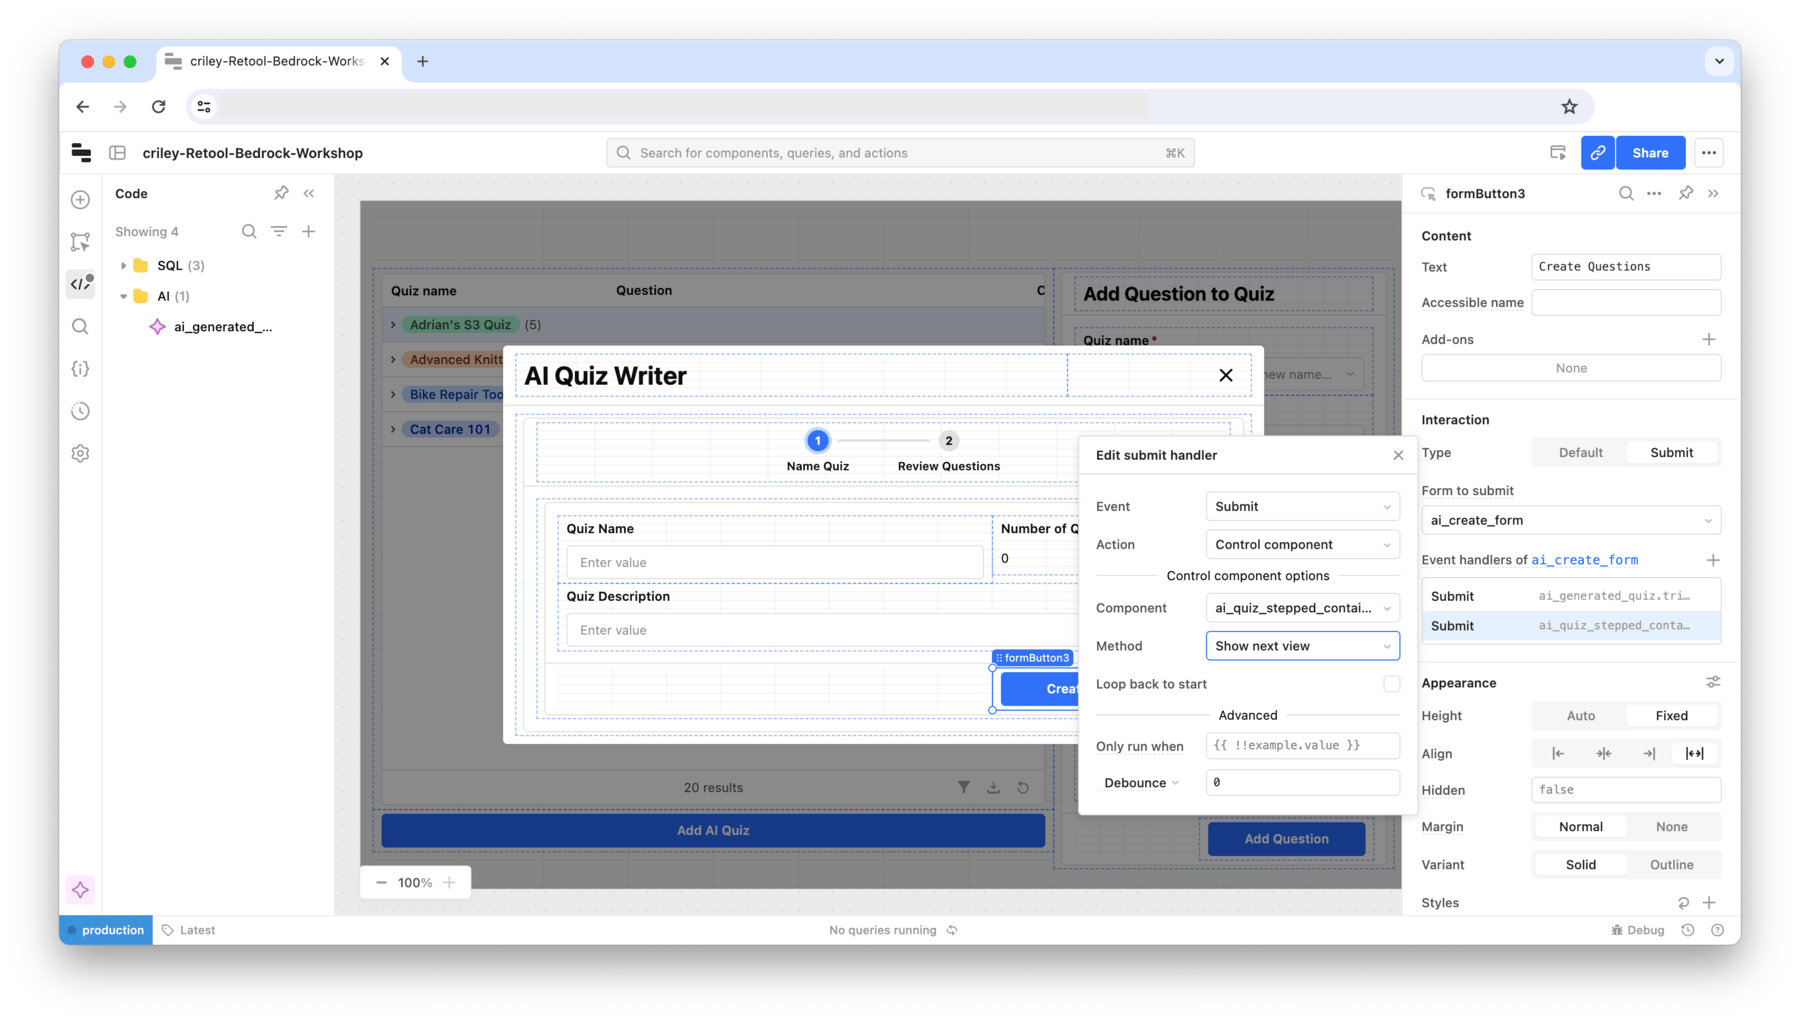Open the search icon in left sidebar
This screenshot has height=1023, width=1800.
81,327
